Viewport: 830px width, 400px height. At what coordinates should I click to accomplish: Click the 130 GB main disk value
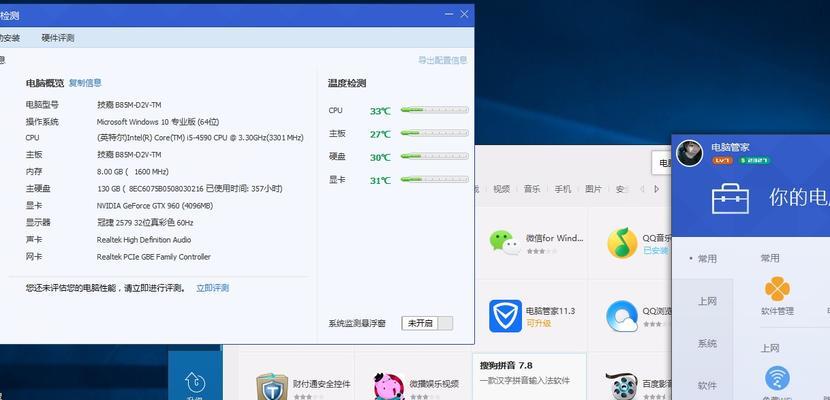(190, 188)
